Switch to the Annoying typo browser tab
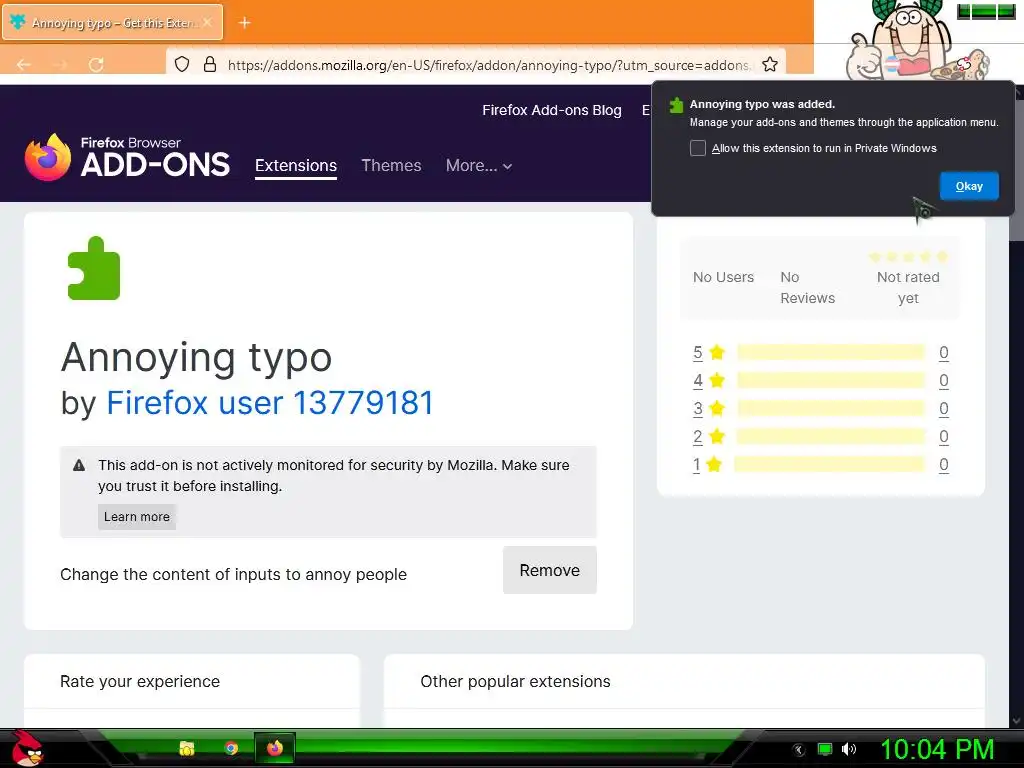 [x=112, y=22]
